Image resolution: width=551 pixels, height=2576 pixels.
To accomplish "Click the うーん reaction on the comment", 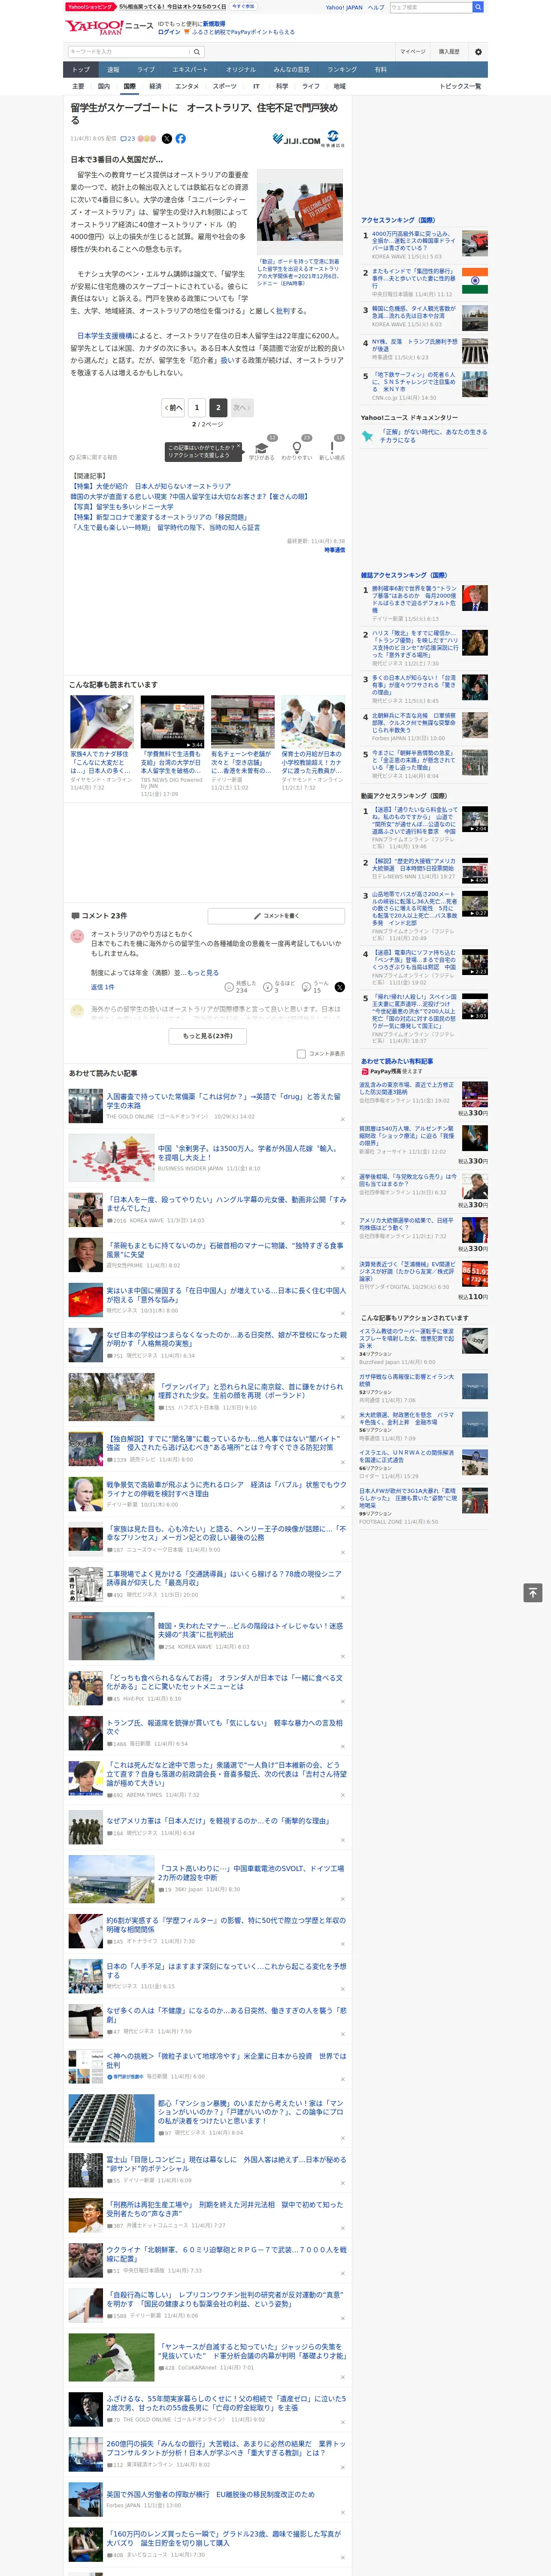I will (x=314, y=987).
